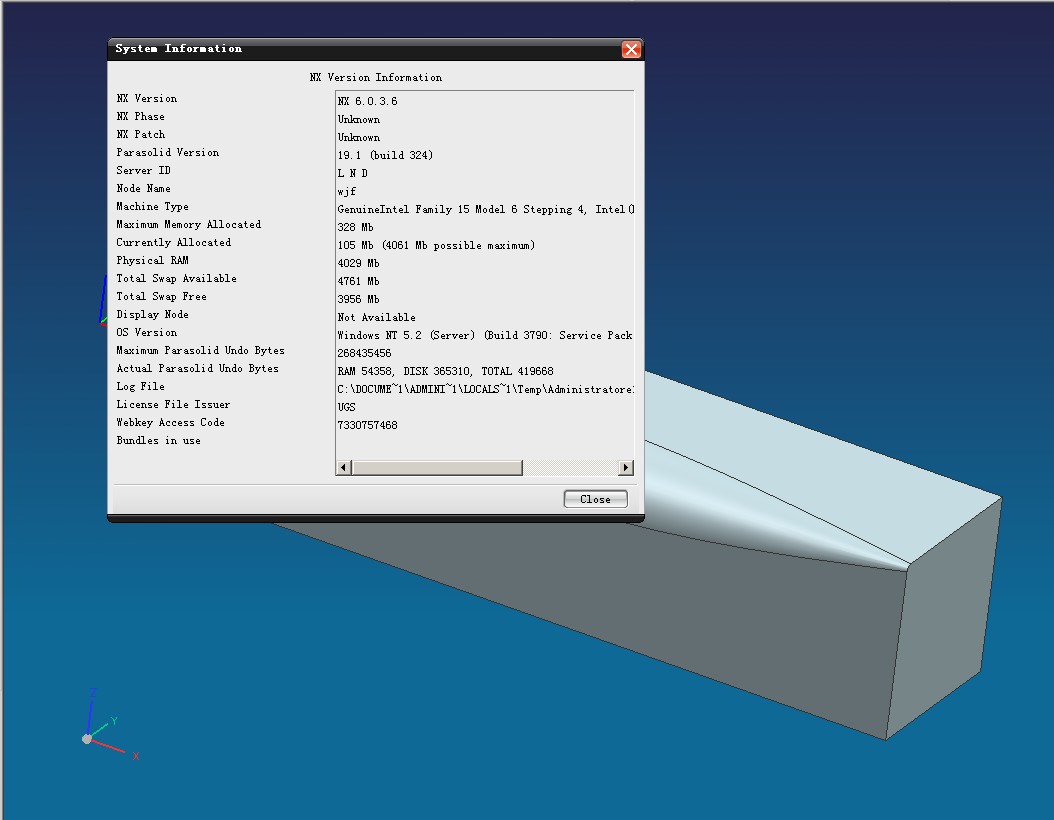
Task: Click the 'Server ID' label
Action: click(143, 171)
